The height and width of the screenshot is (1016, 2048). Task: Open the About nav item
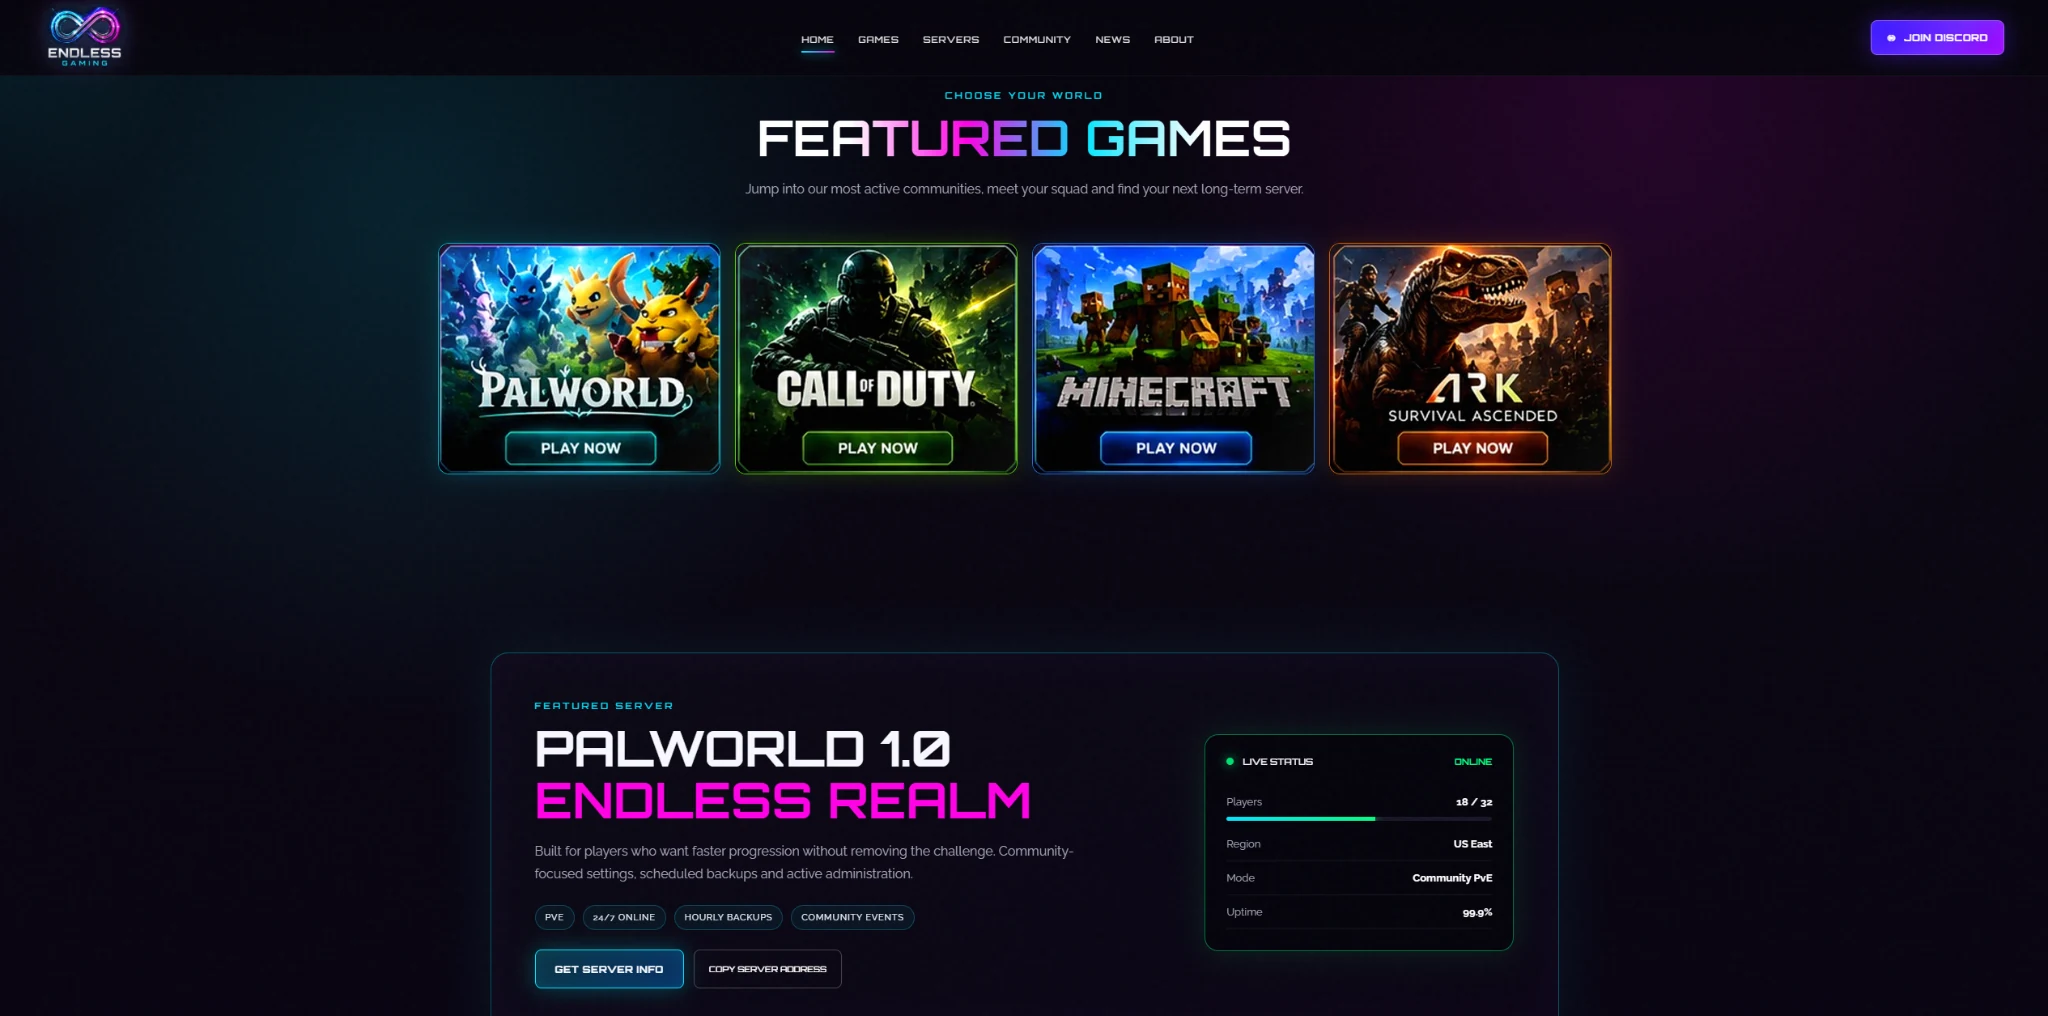(x=1174, y=40)
